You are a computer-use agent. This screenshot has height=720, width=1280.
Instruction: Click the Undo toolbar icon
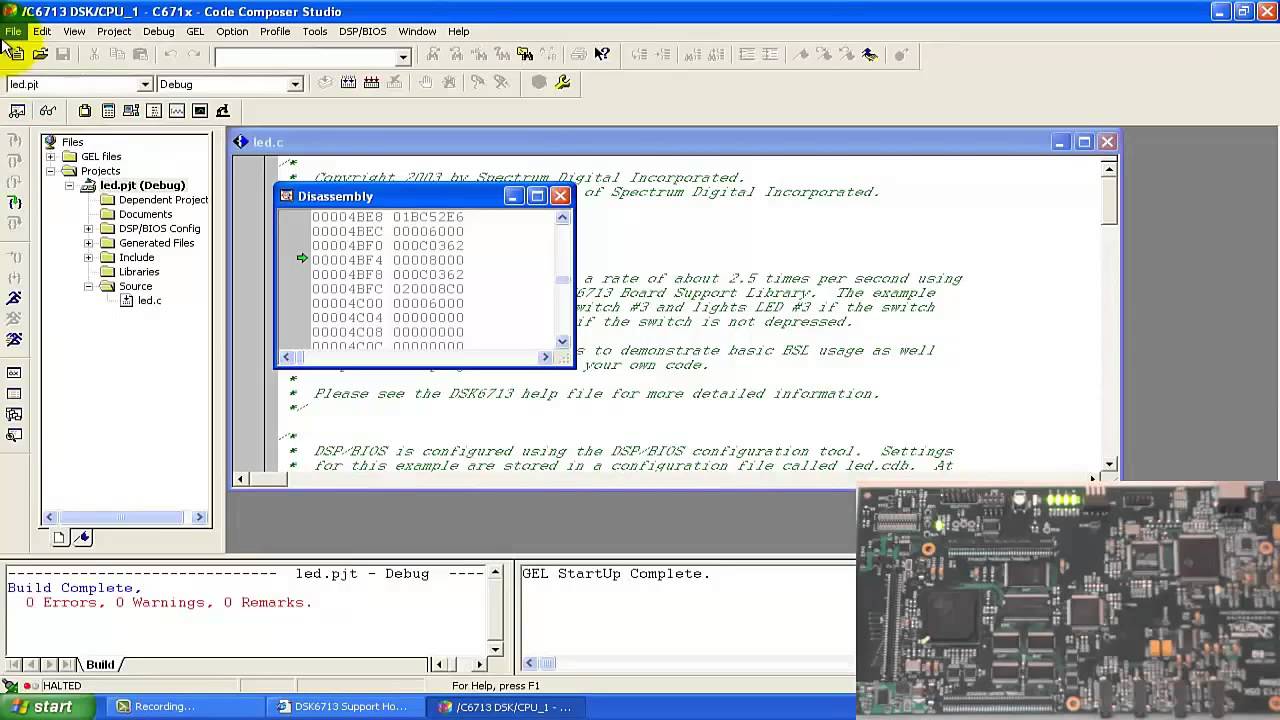(170, 54)
